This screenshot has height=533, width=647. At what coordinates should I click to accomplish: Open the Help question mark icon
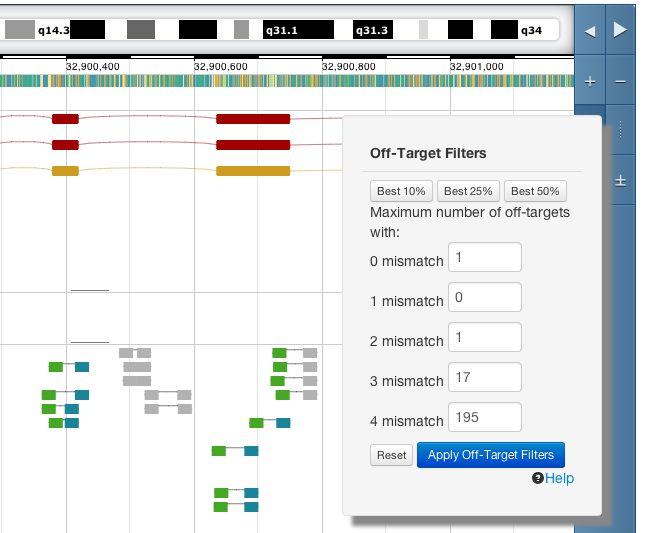coord(538,479)
